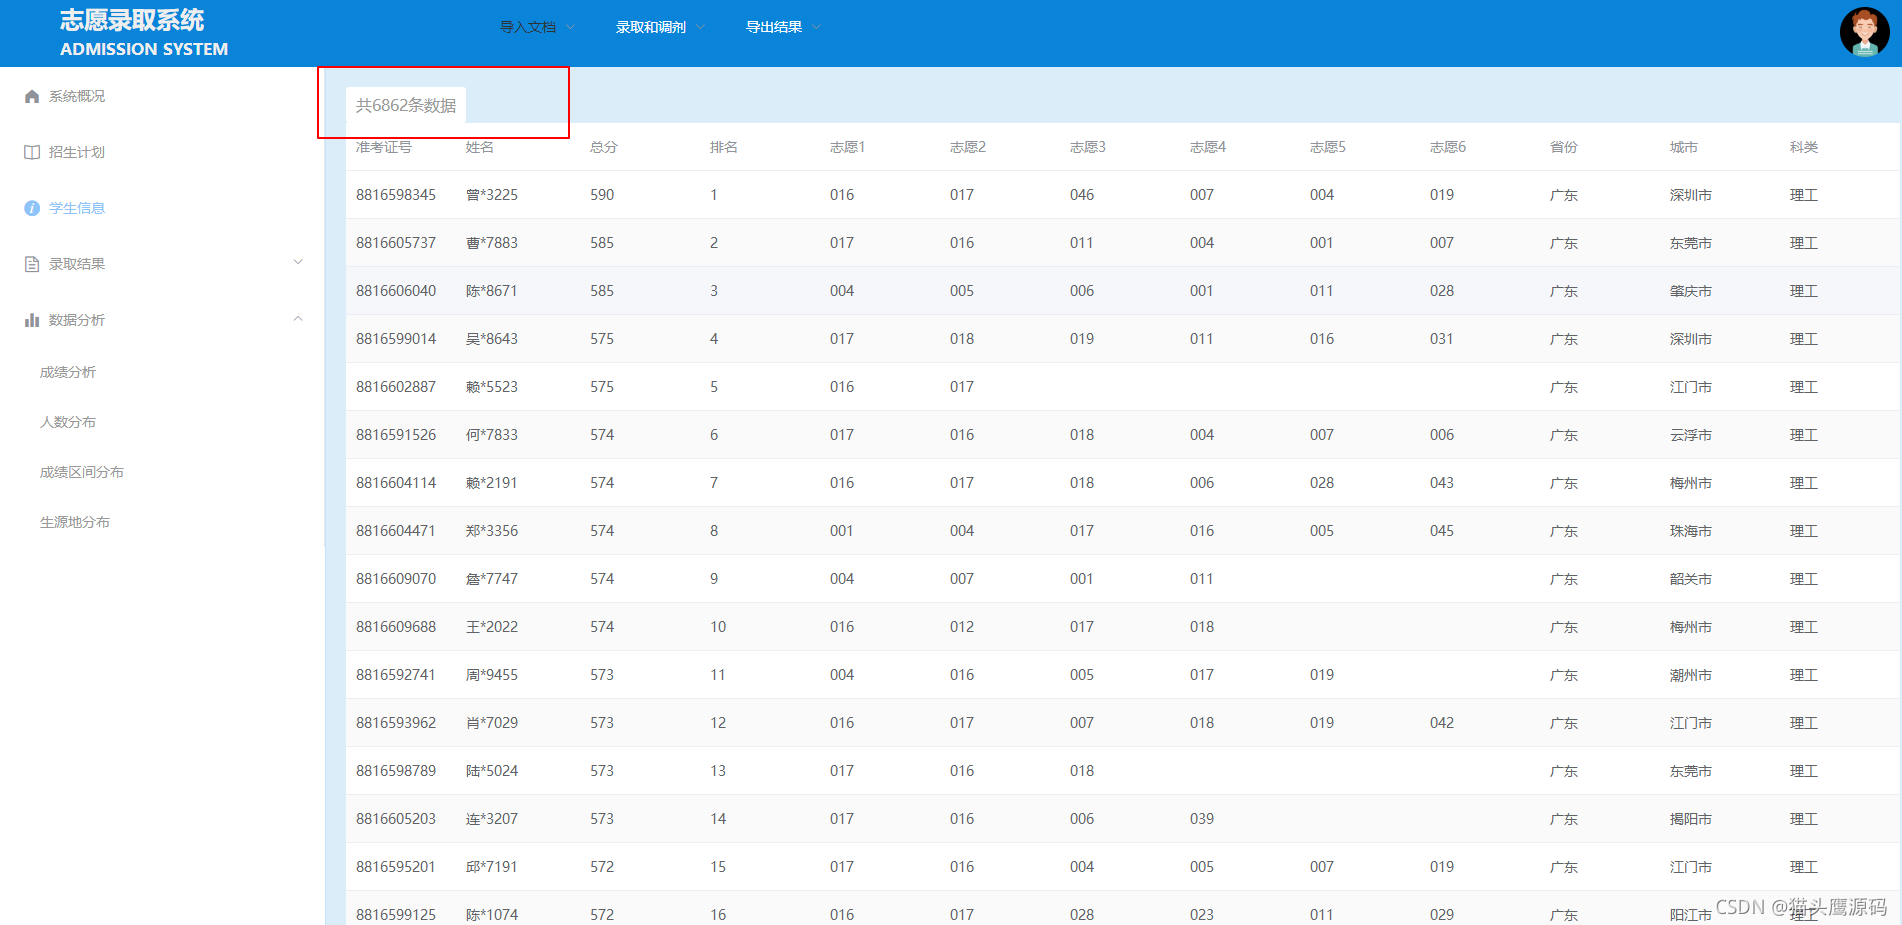
Task: Open 成绩分析 submenu item
Action: click(68, 372)
